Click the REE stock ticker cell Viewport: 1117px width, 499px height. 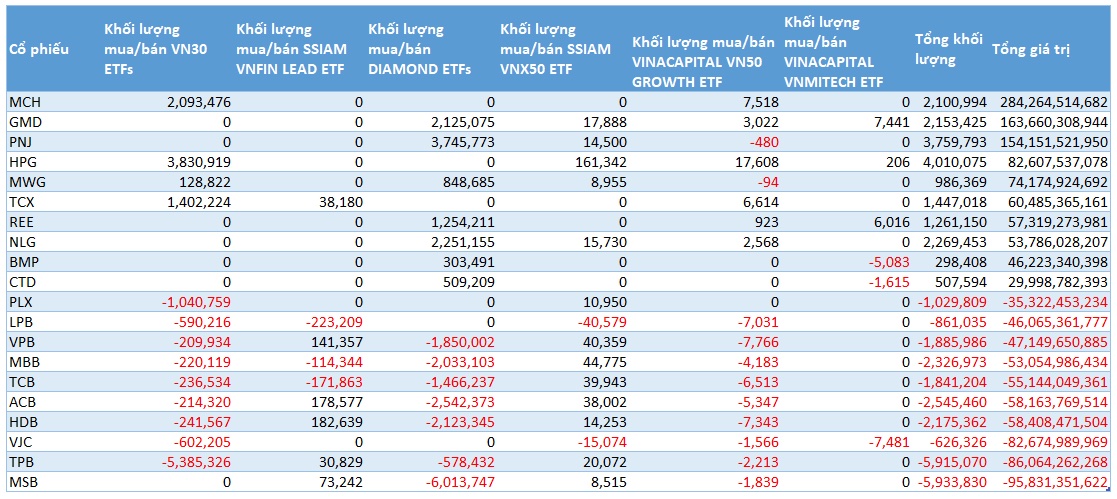click(21, 221)
